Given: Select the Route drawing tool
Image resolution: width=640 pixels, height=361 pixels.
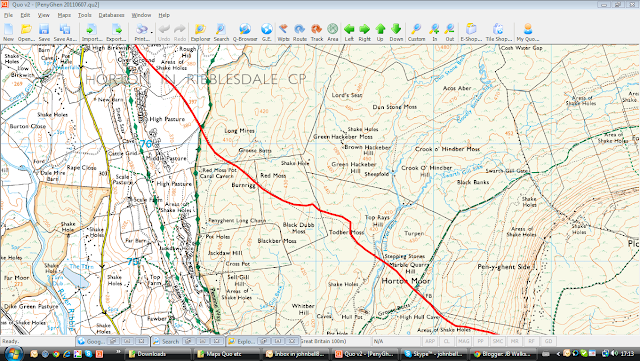Looking at the screenshot, I should click(x=300, y=32).
